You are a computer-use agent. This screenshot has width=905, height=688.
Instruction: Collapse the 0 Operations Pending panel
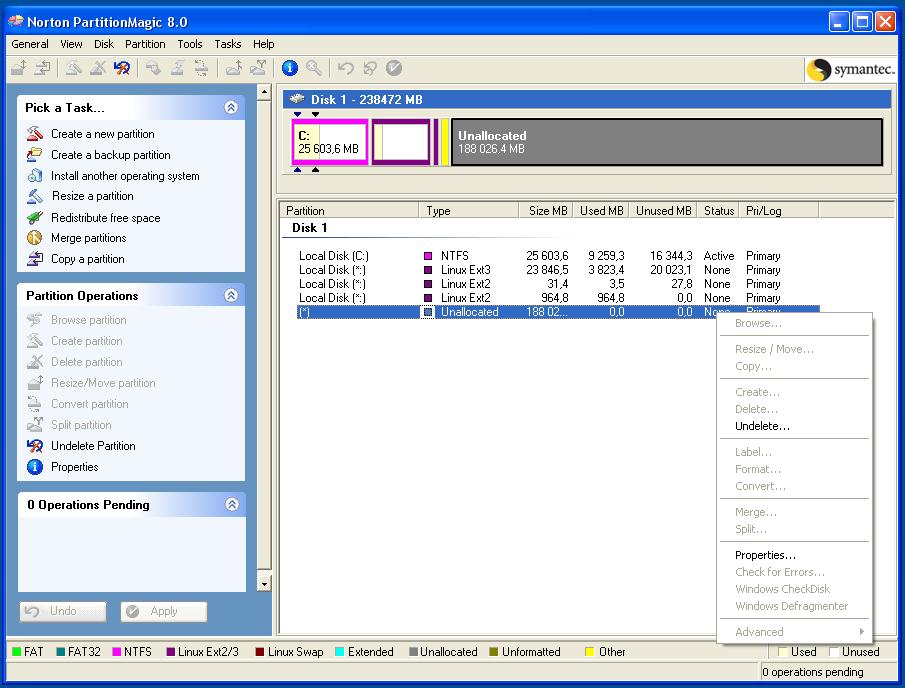click(x=231, y=504)
